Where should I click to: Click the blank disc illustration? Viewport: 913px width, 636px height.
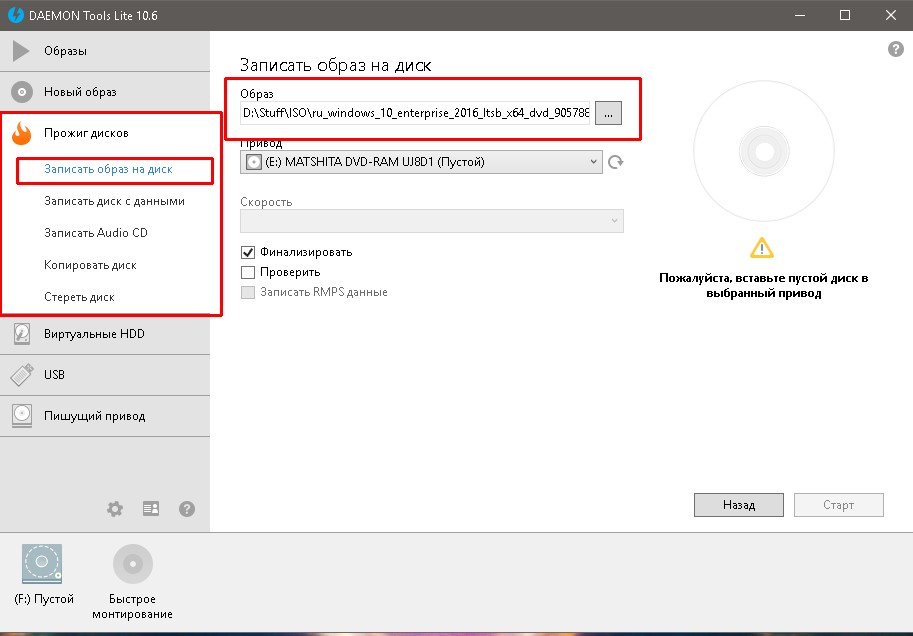point(764,151)
